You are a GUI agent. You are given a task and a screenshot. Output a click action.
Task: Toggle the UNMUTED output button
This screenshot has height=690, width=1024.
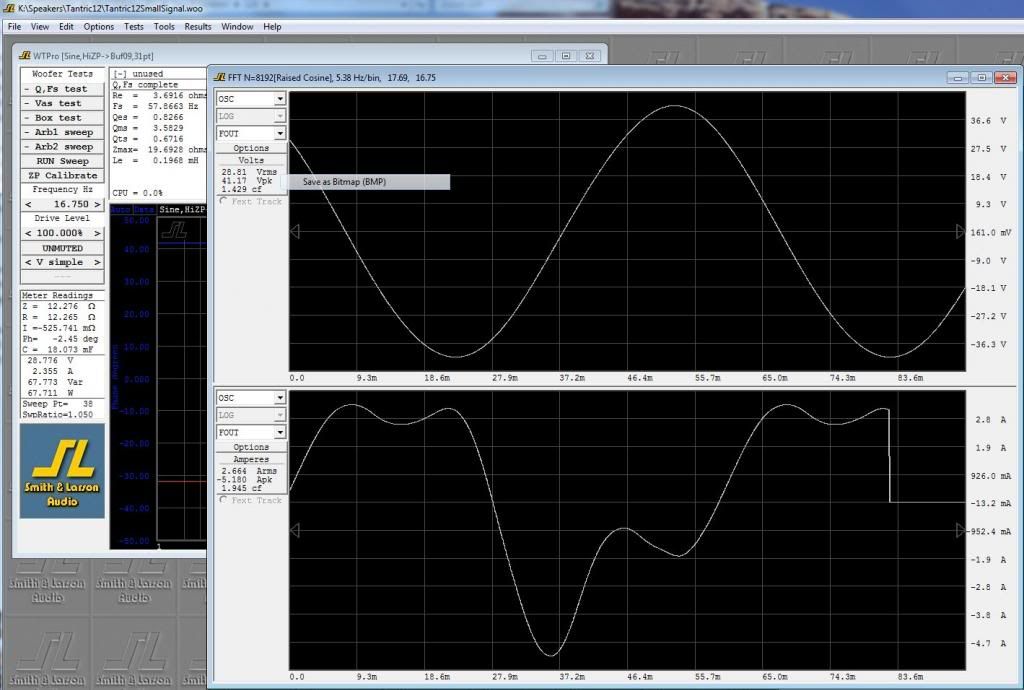(x=62, y=248)
